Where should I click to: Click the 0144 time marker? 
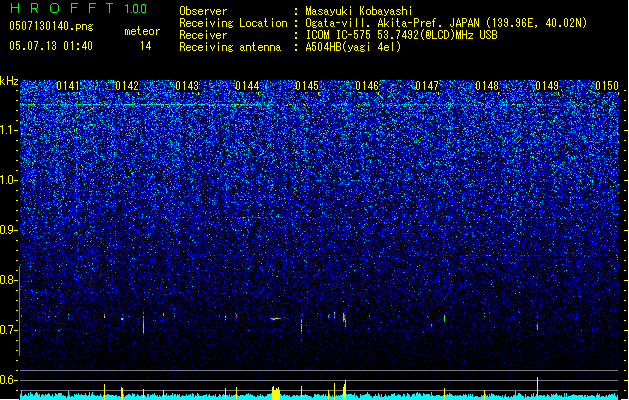pos(247,86)
